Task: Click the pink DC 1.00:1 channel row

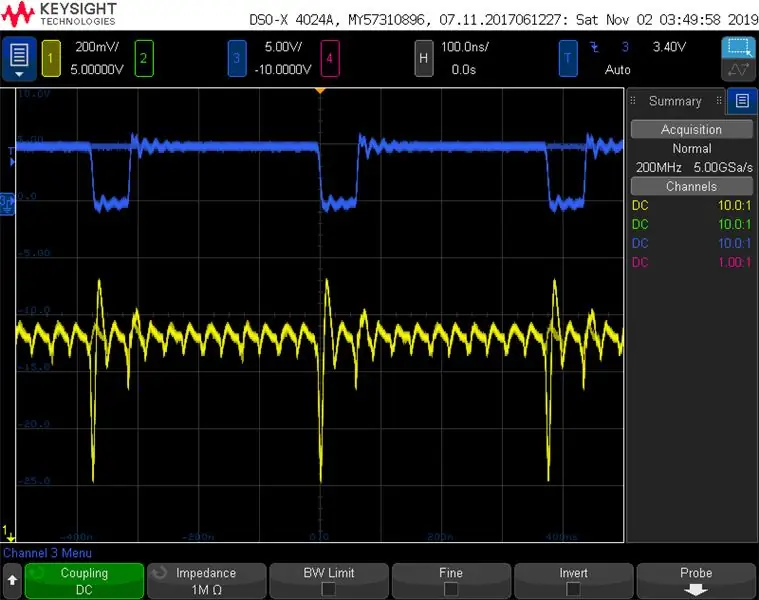Action: [691, 262]
